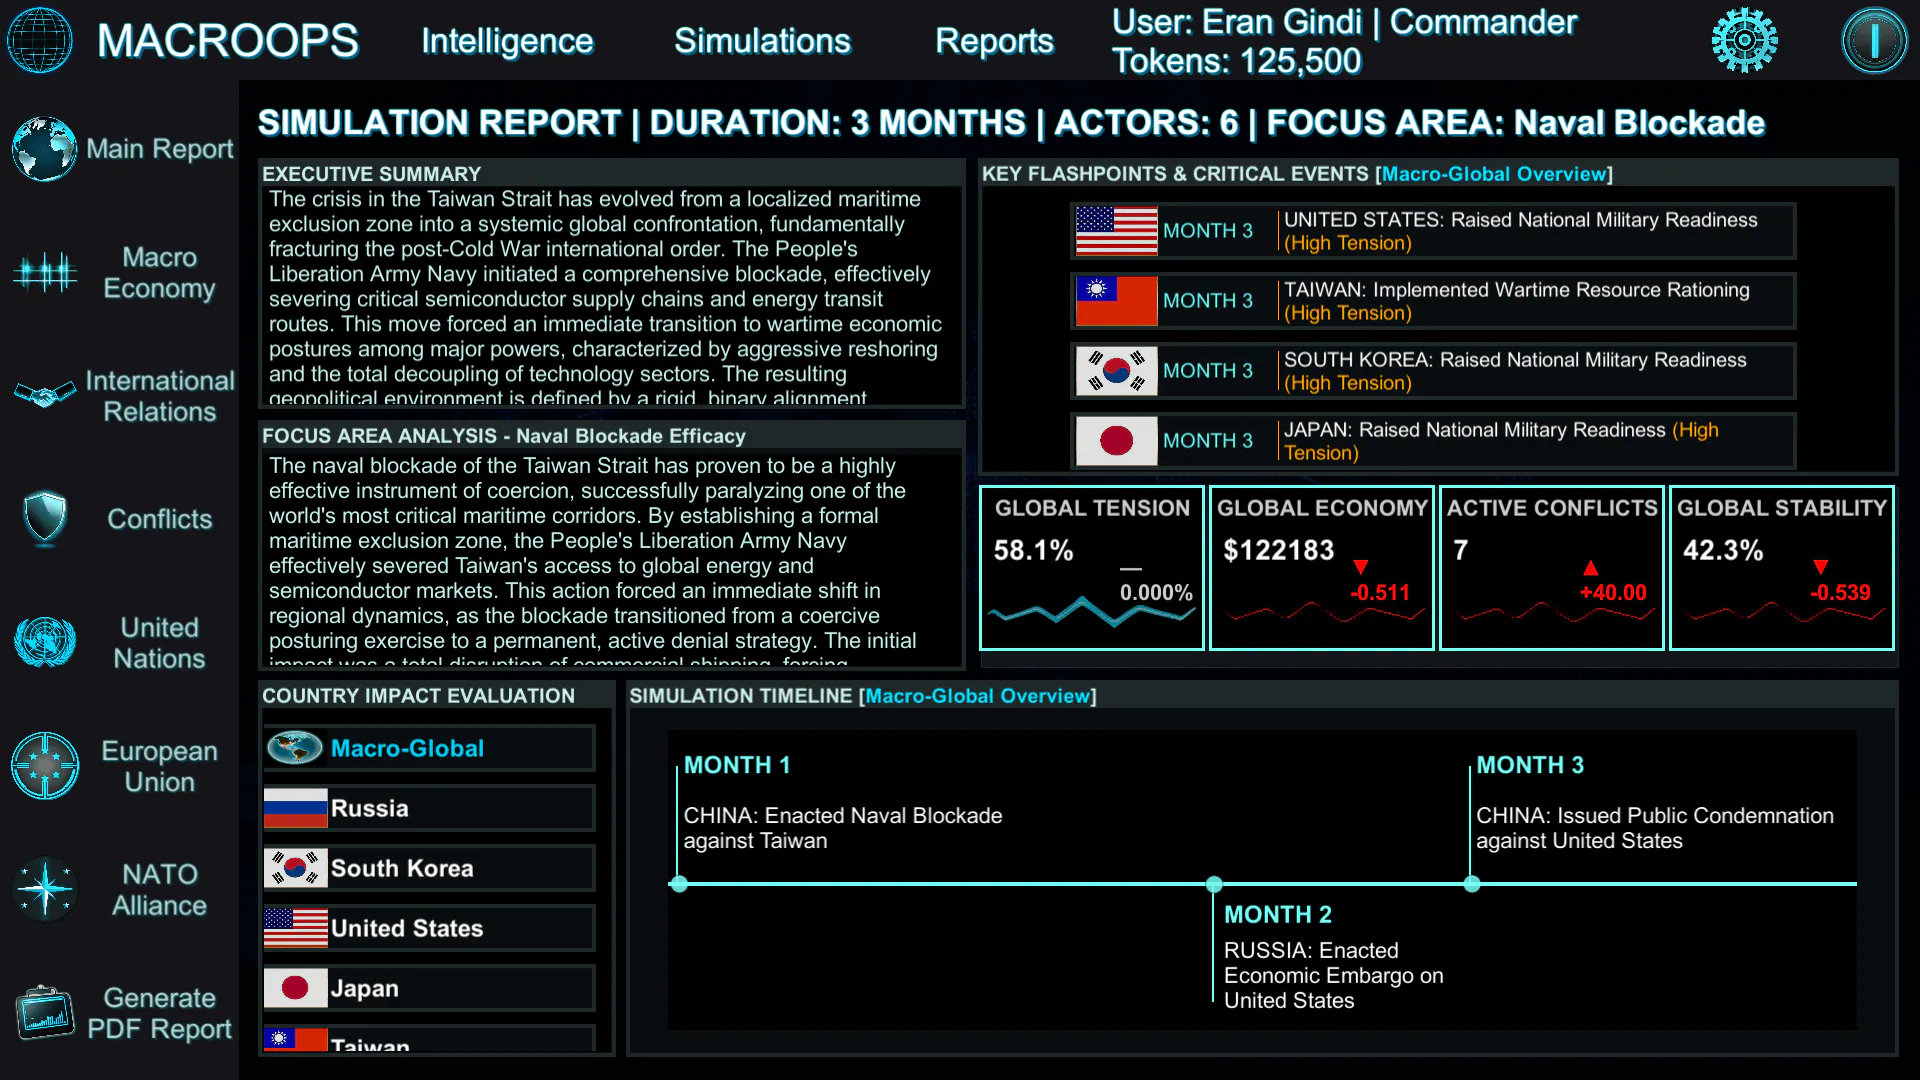Select Russia in country impact list
This screenshot has height=1080, width=1920.
click(x=429, y=808)
